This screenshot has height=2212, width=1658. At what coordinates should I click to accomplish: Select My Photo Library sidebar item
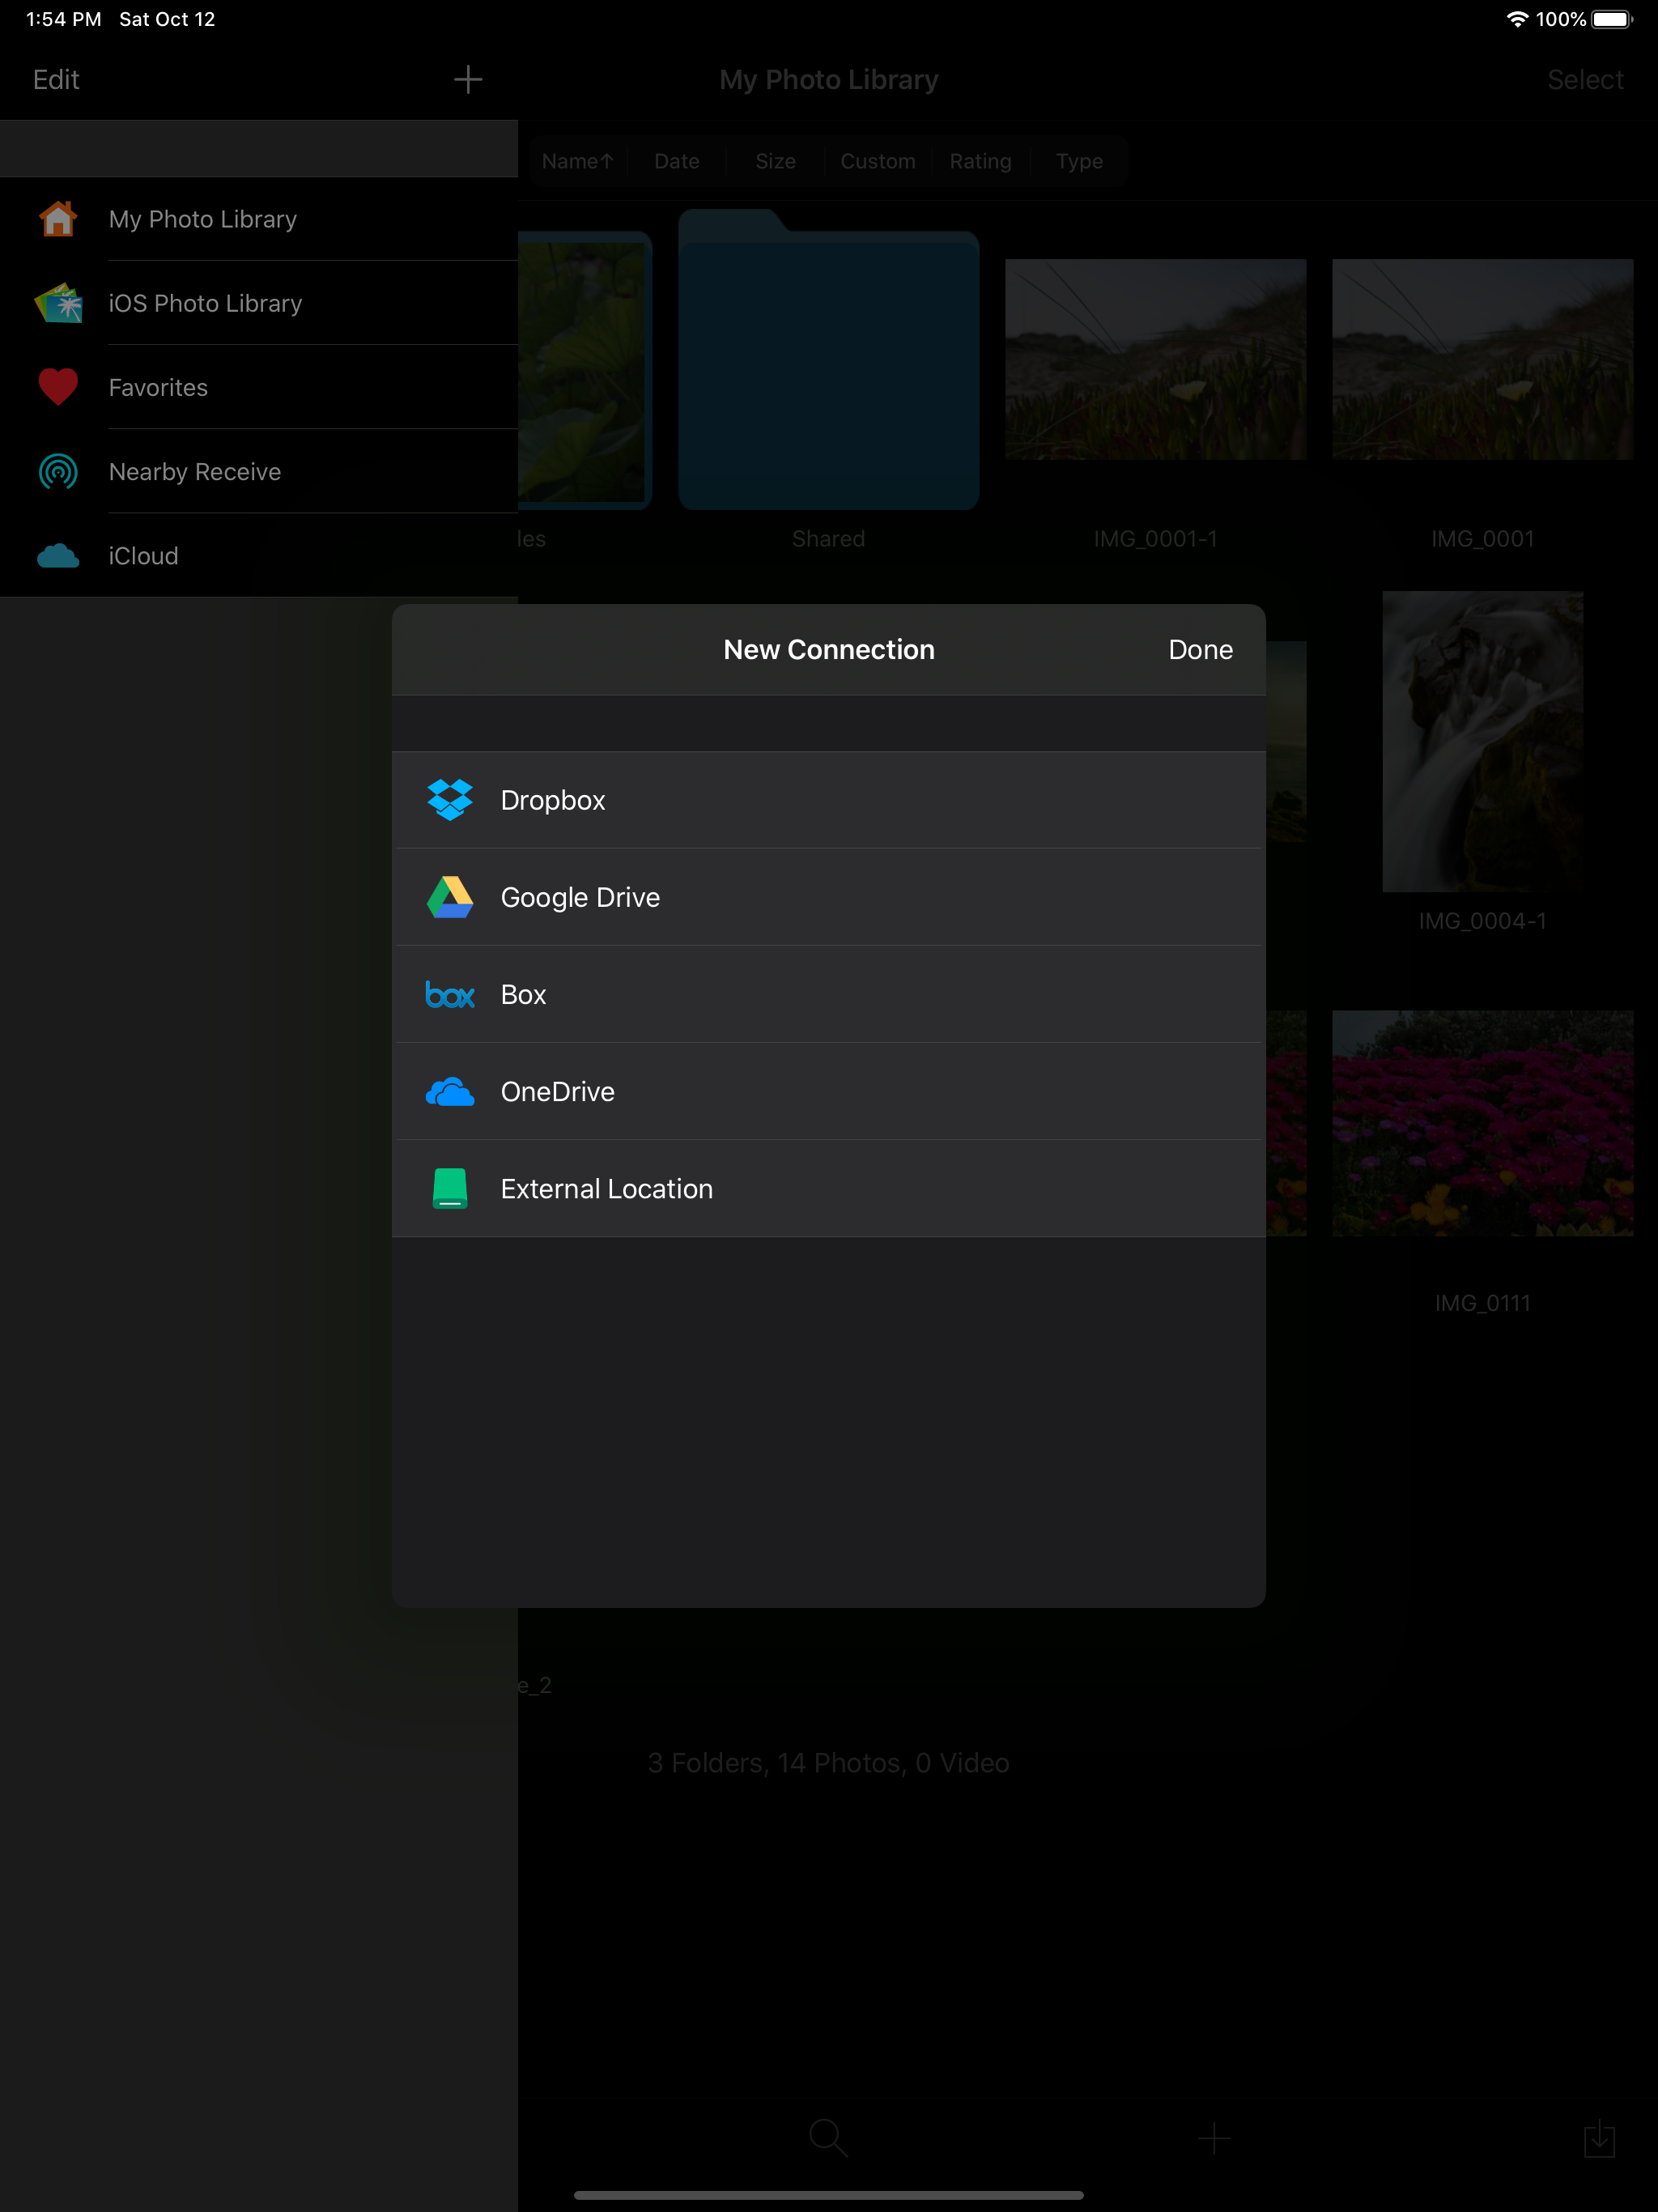coord(202,219)
